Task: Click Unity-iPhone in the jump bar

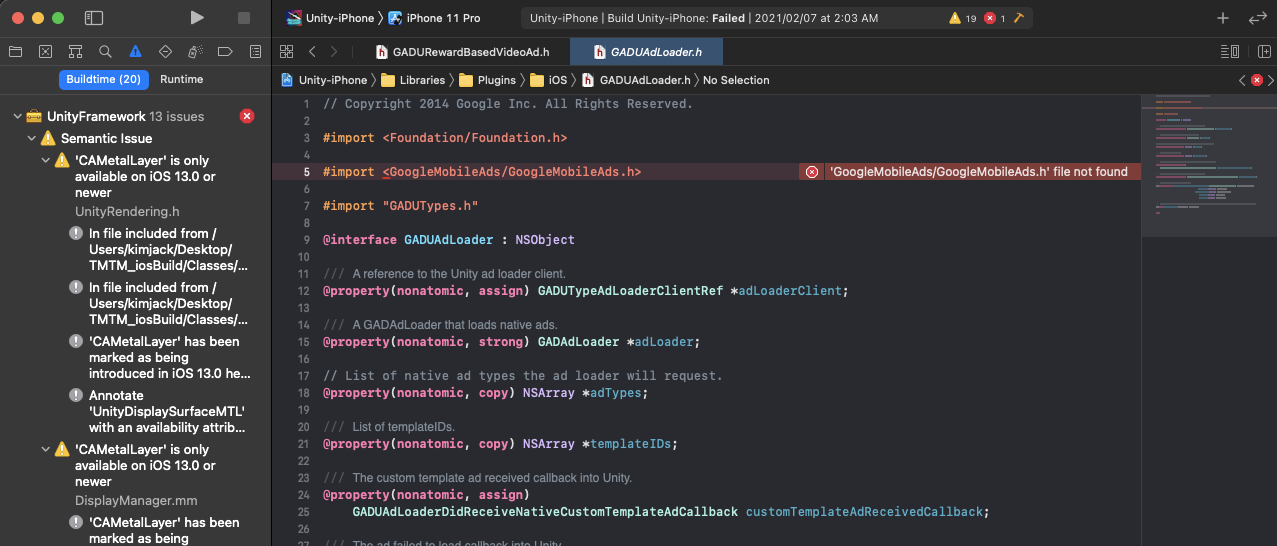Action: [x=324, y=80]
